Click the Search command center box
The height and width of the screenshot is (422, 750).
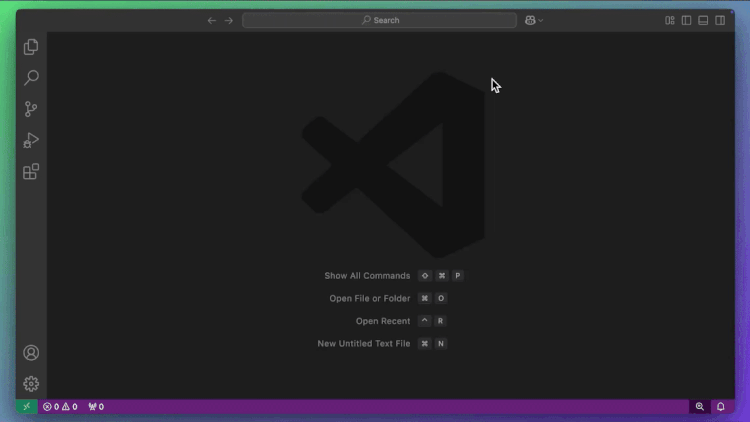(379, 20)
